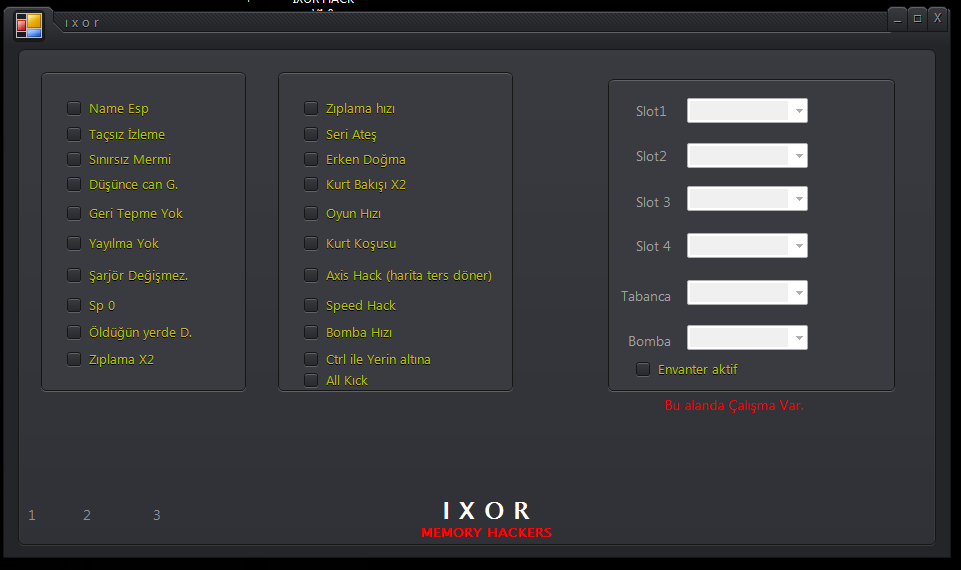Image resolution: width=961 pixels, height=570 pixels.
Task: Switch to page 2 tab
Action: pyautogui.click(x=87, y=515)
